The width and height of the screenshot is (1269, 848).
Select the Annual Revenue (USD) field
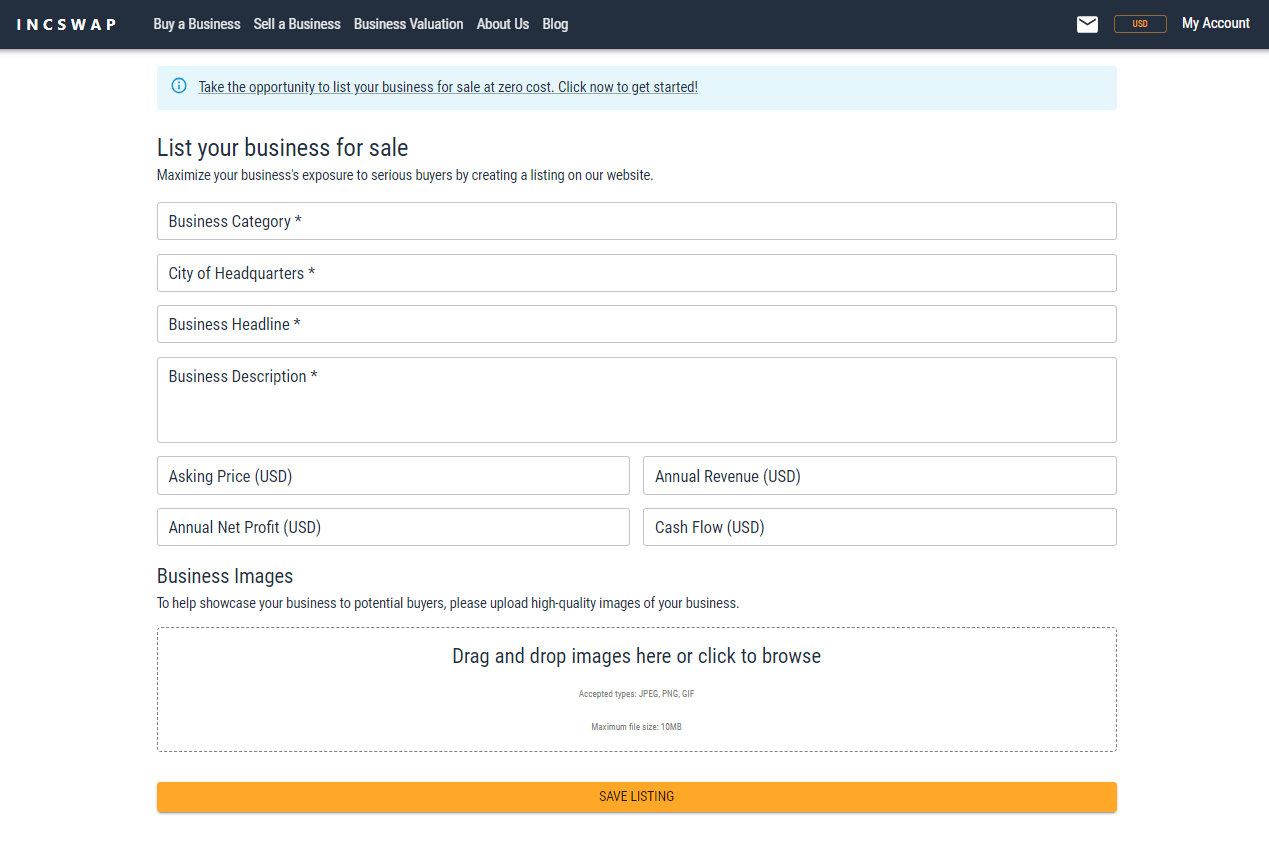pos(880,476)
